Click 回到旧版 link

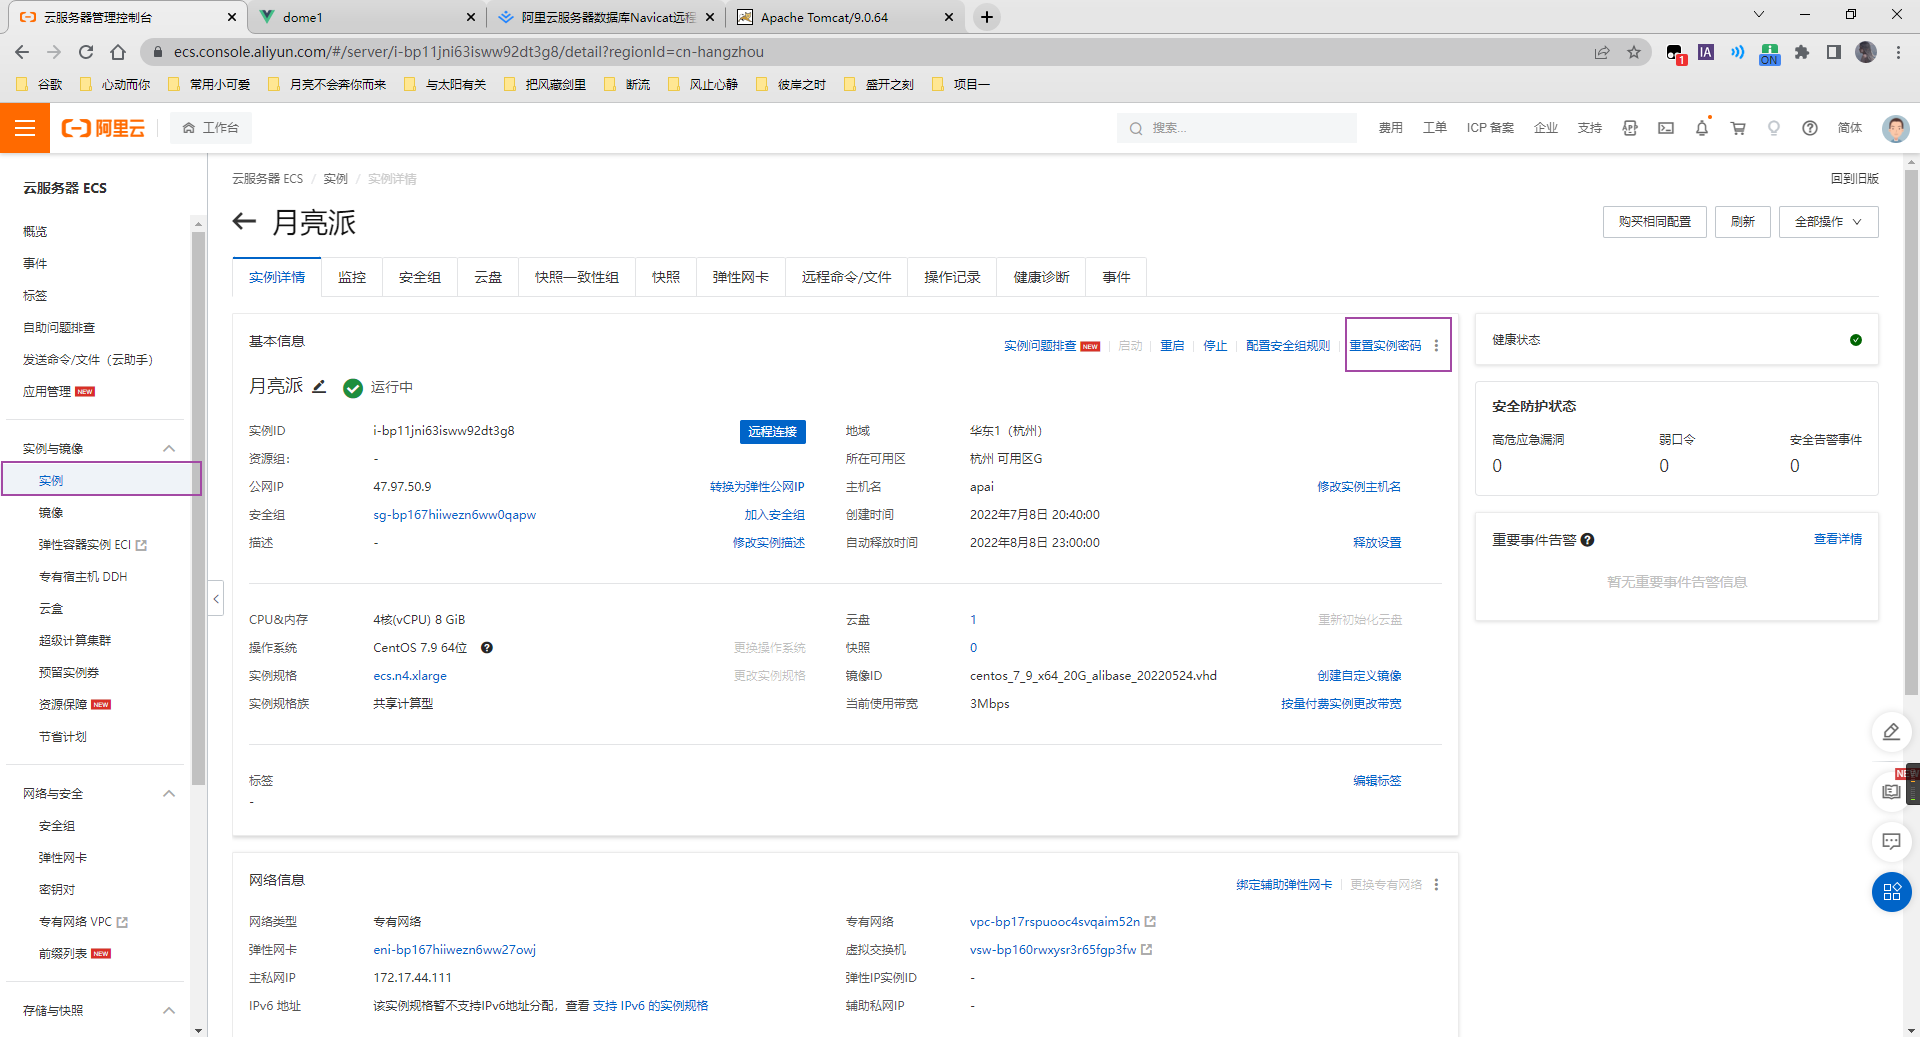tap(1855, 178)
